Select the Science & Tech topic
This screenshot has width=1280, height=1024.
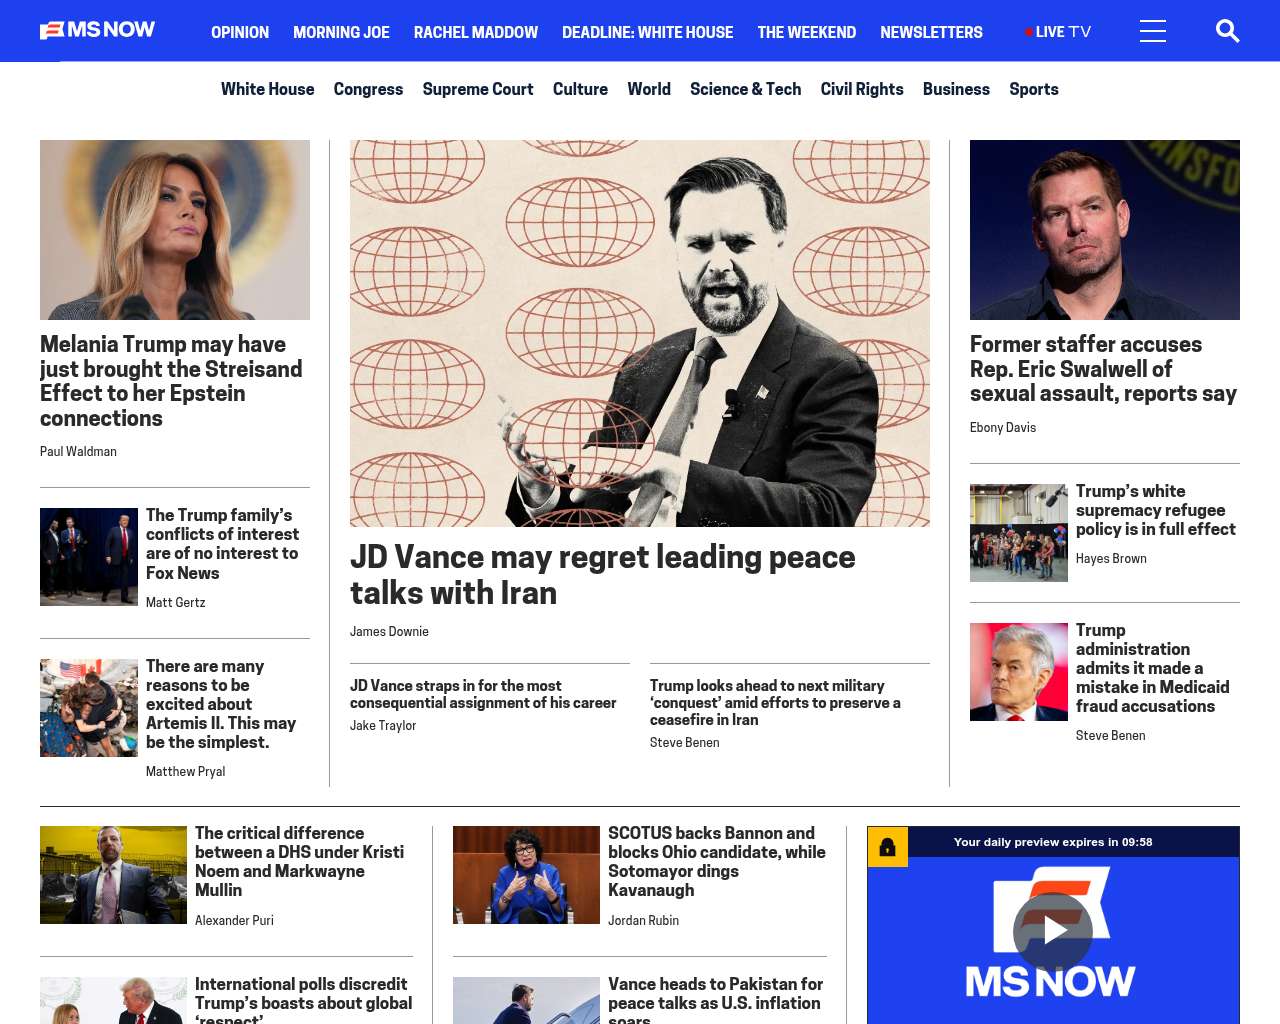(x=745, y=89)
